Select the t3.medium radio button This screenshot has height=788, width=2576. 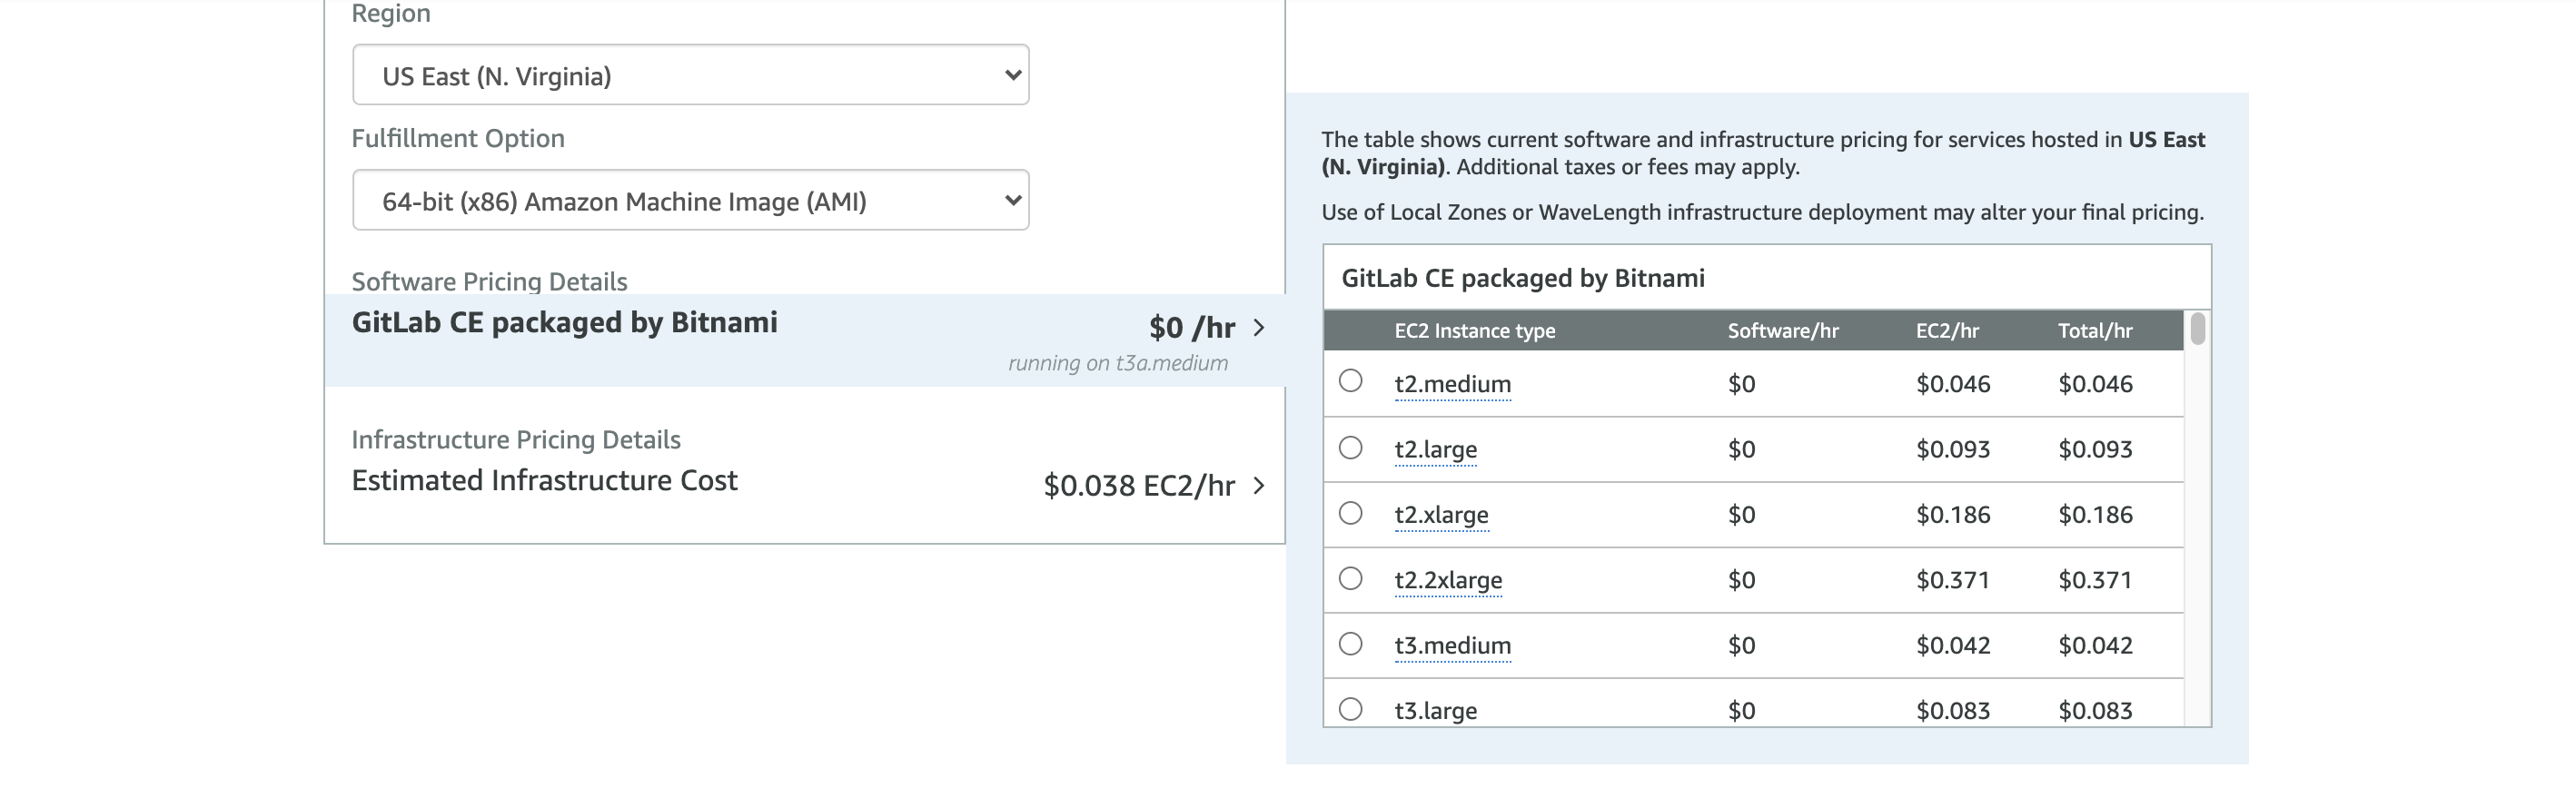point(1350,643)
